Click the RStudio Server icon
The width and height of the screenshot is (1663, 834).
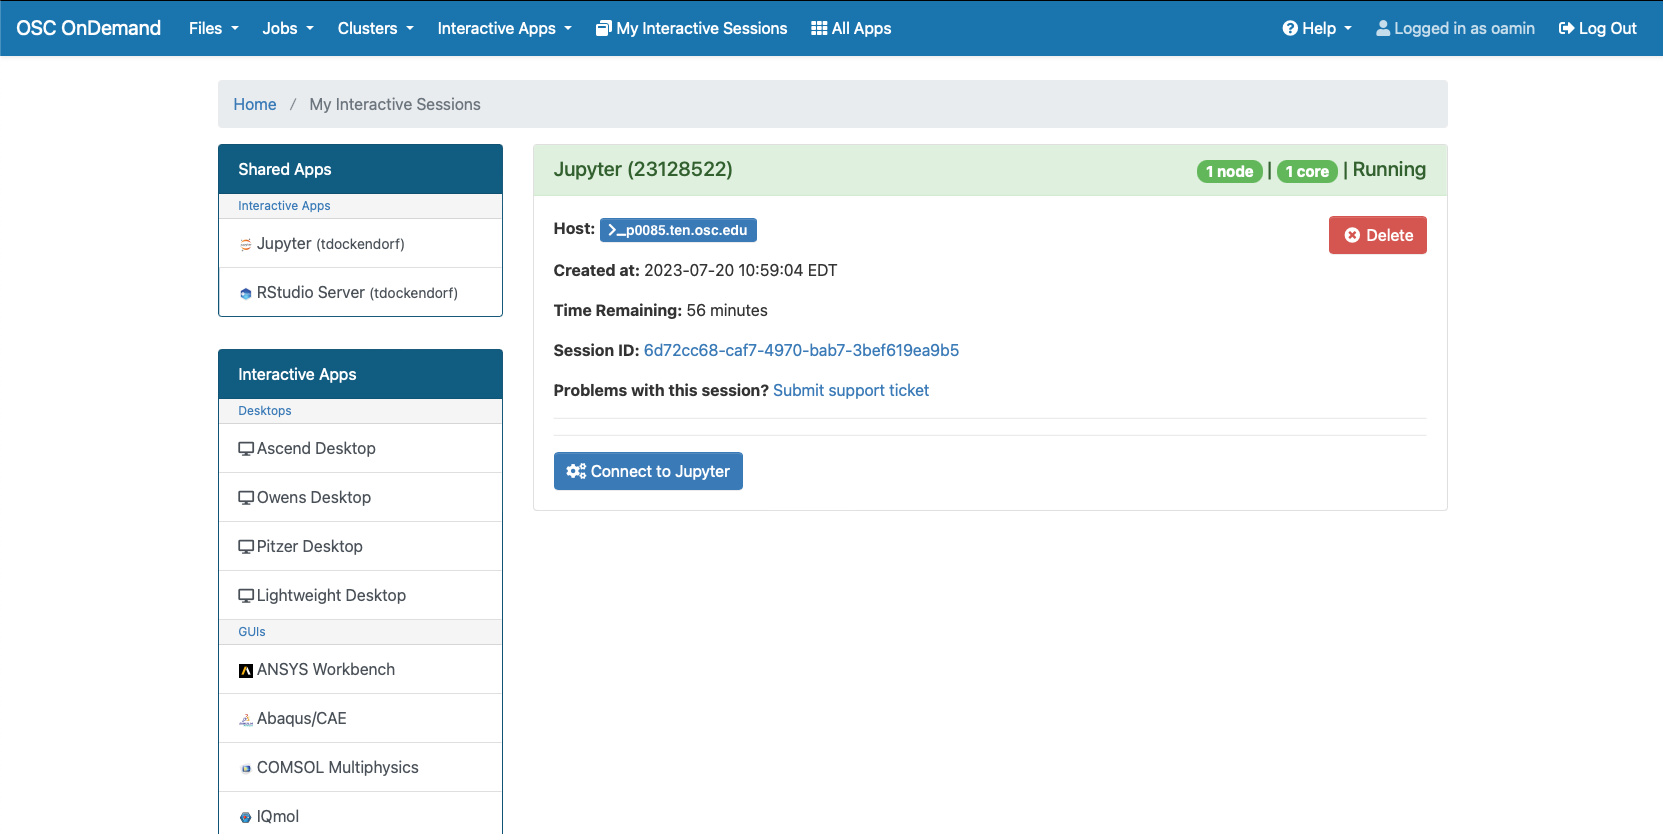246,293
